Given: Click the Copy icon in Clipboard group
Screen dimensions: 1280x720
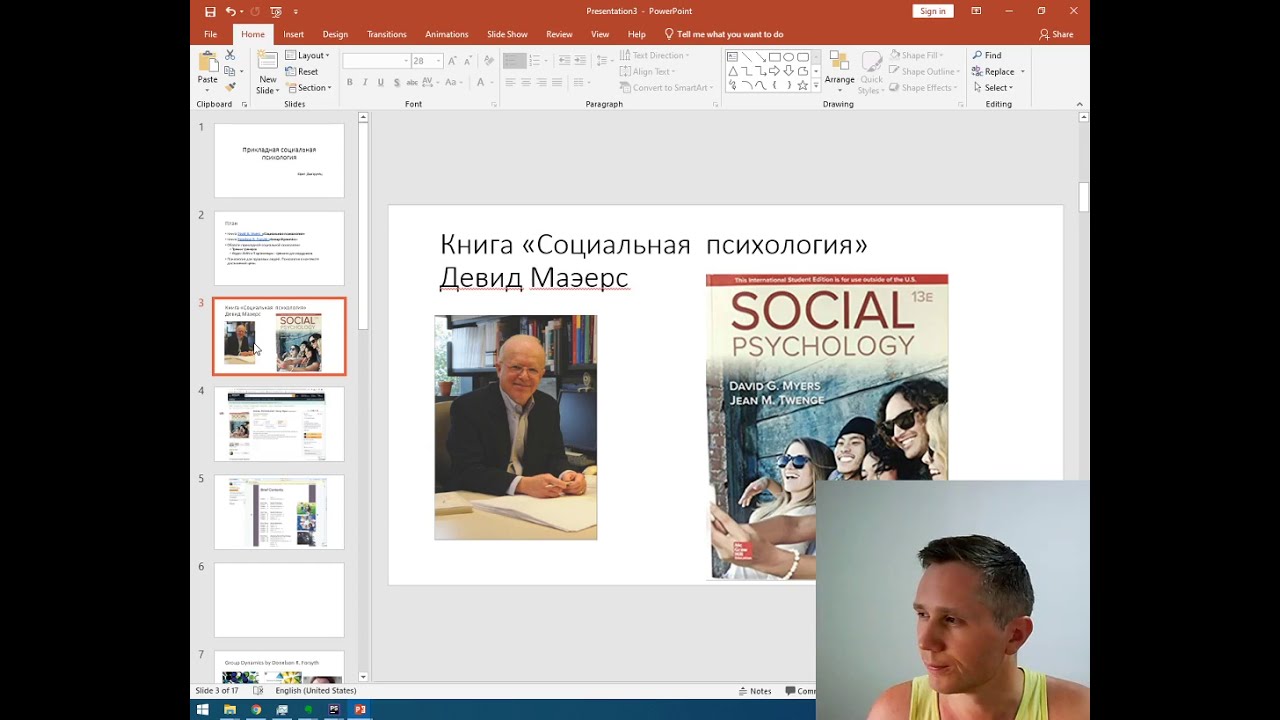Looking at the screenshot, I should [230, 71].
